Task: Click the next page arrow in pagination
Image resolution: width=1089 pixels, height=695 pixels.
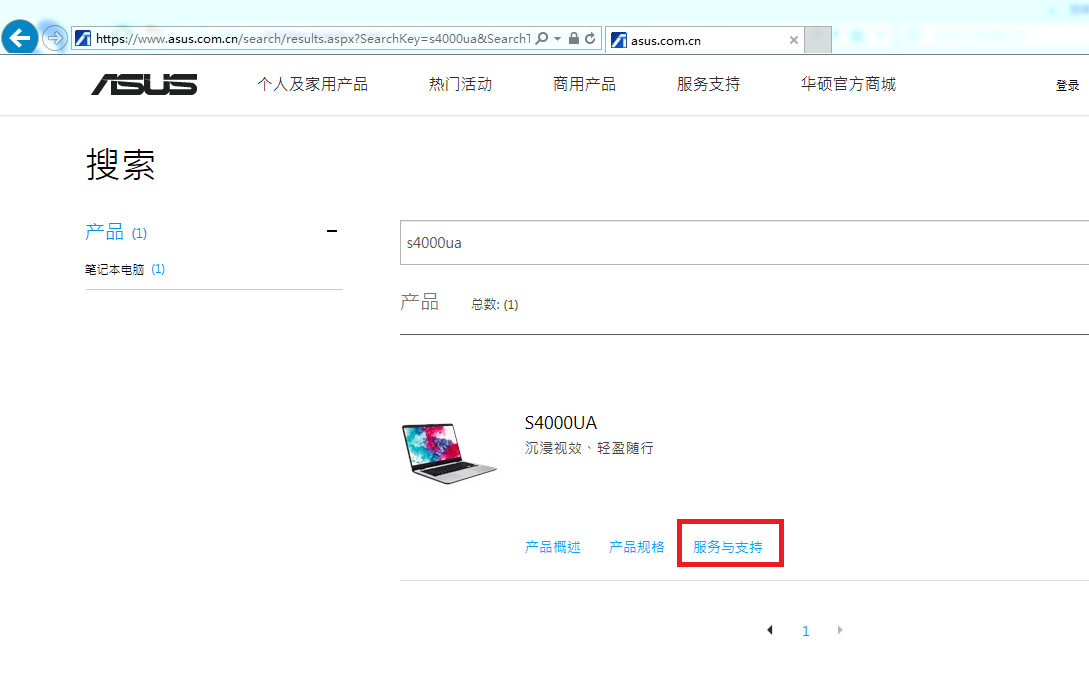Action: click(x=839, y=630)
